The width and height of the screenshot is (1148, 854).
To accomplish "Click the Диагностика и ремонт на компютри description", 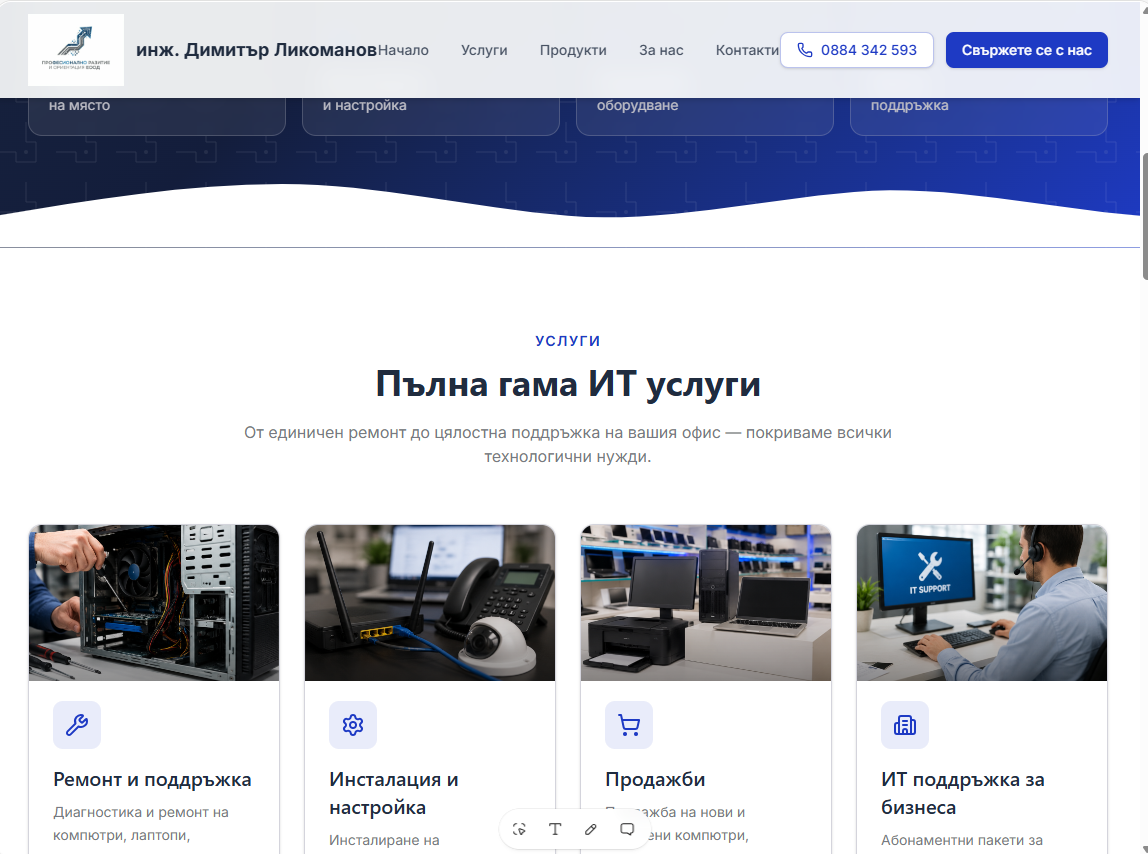I will 141,824.
